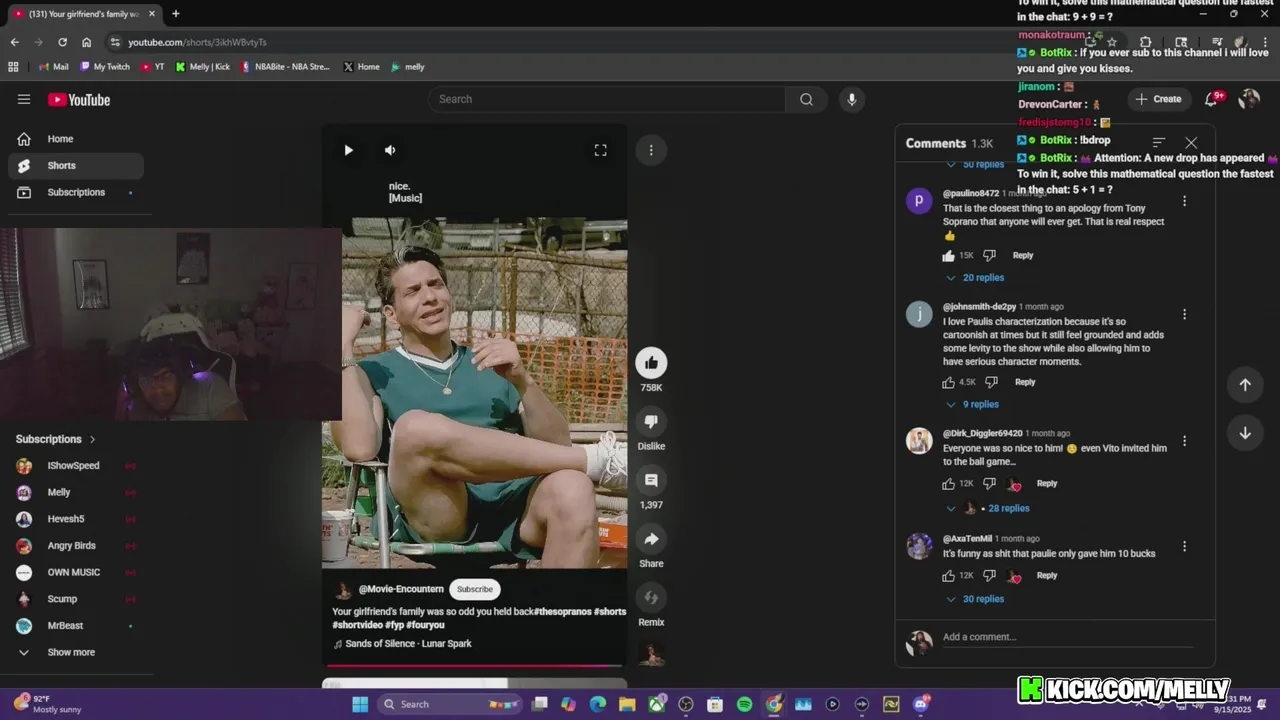Open Sands of Silence - Lunar Spark sound
This screenshot has height=720, width=1280.
tap(408, 643)
